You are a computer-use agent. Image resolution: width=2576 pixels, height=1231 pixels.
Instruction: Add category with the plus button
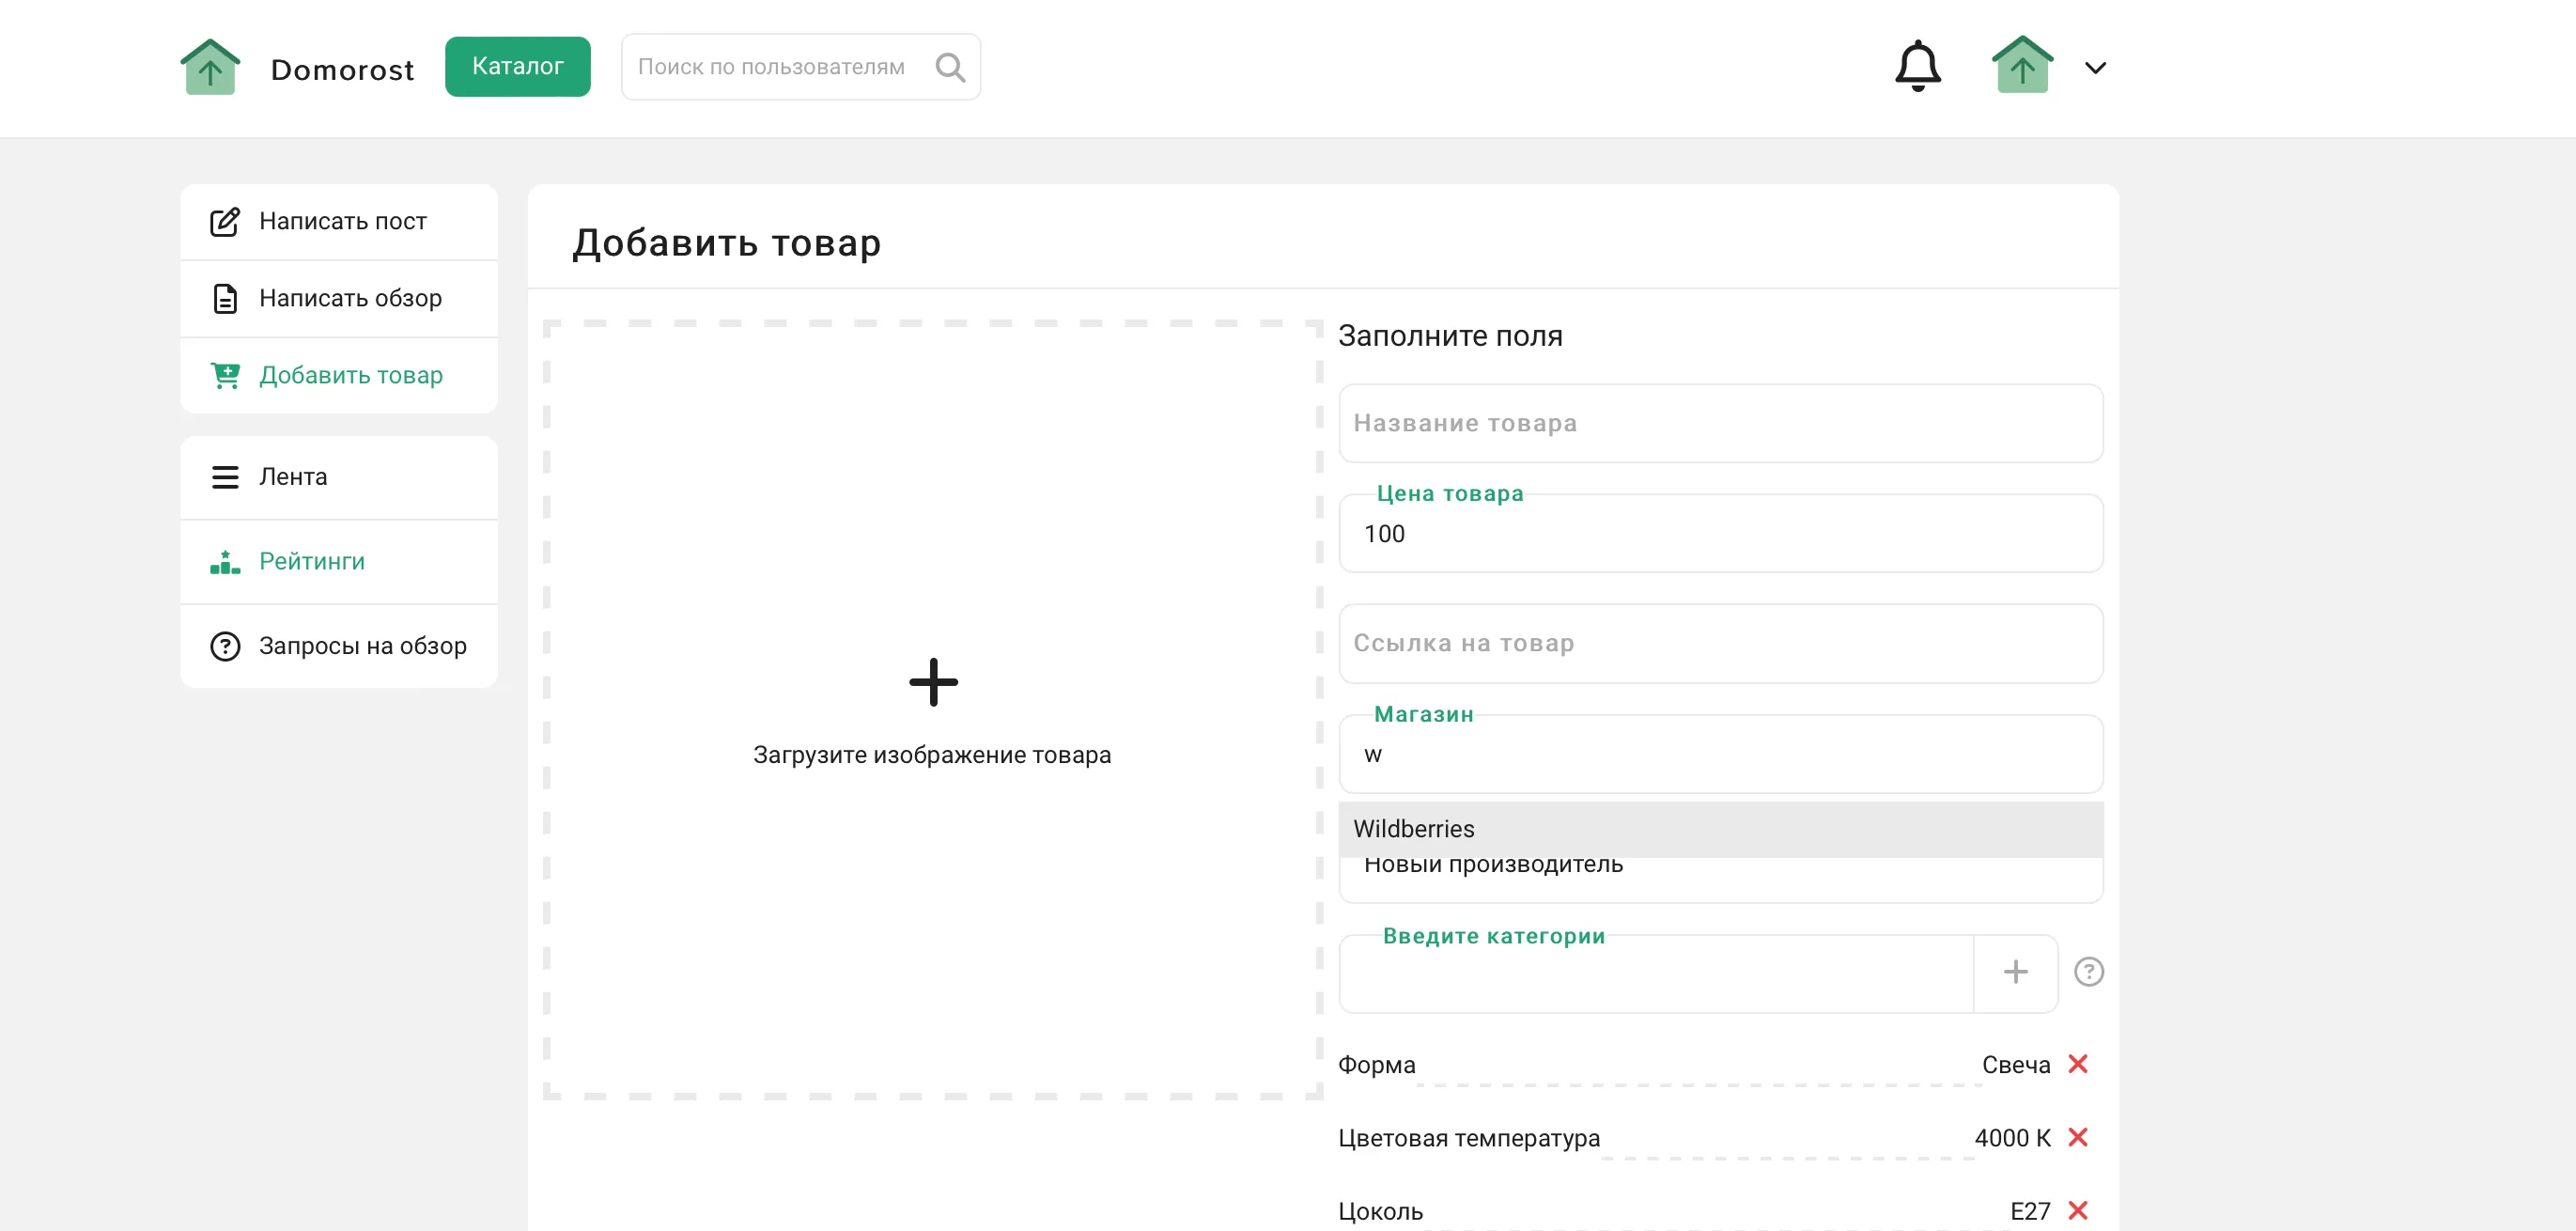pyautogui.click(x=2015, y=972)
